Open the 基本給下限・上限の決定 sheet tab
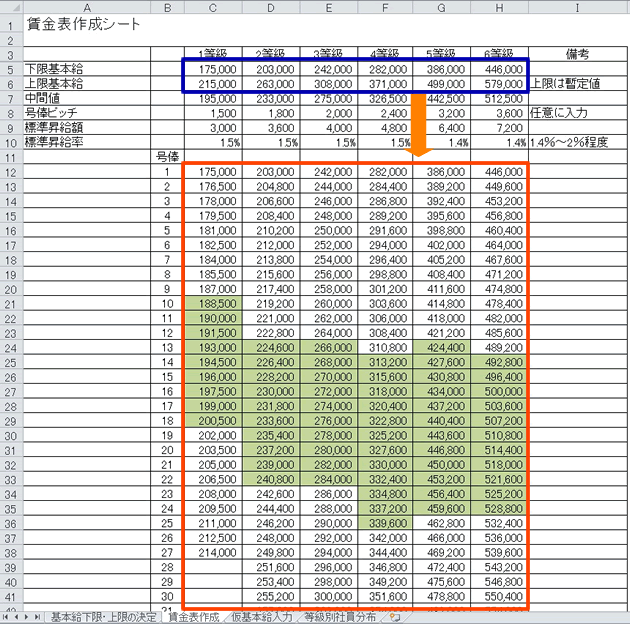 103,617
